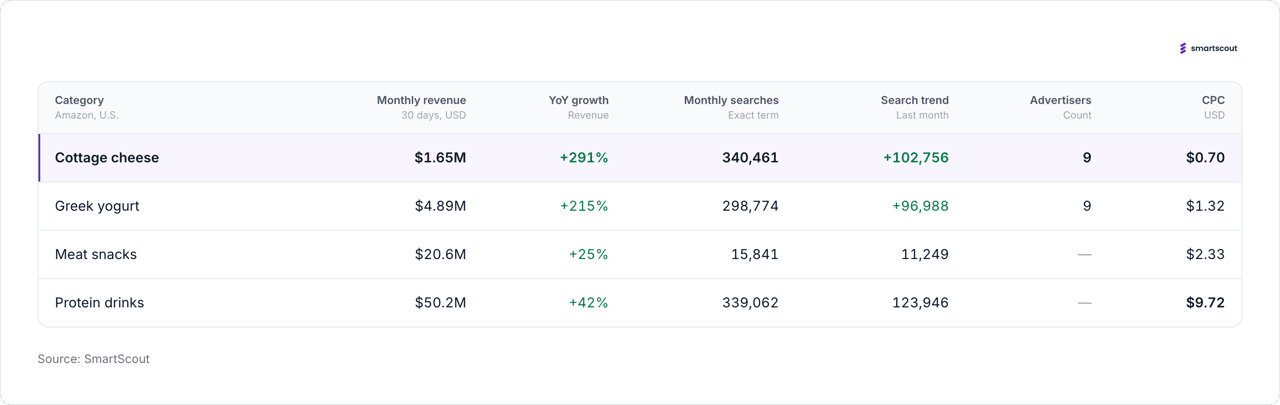
Task: Click the +25% growth value
Action: coord(588,254)
